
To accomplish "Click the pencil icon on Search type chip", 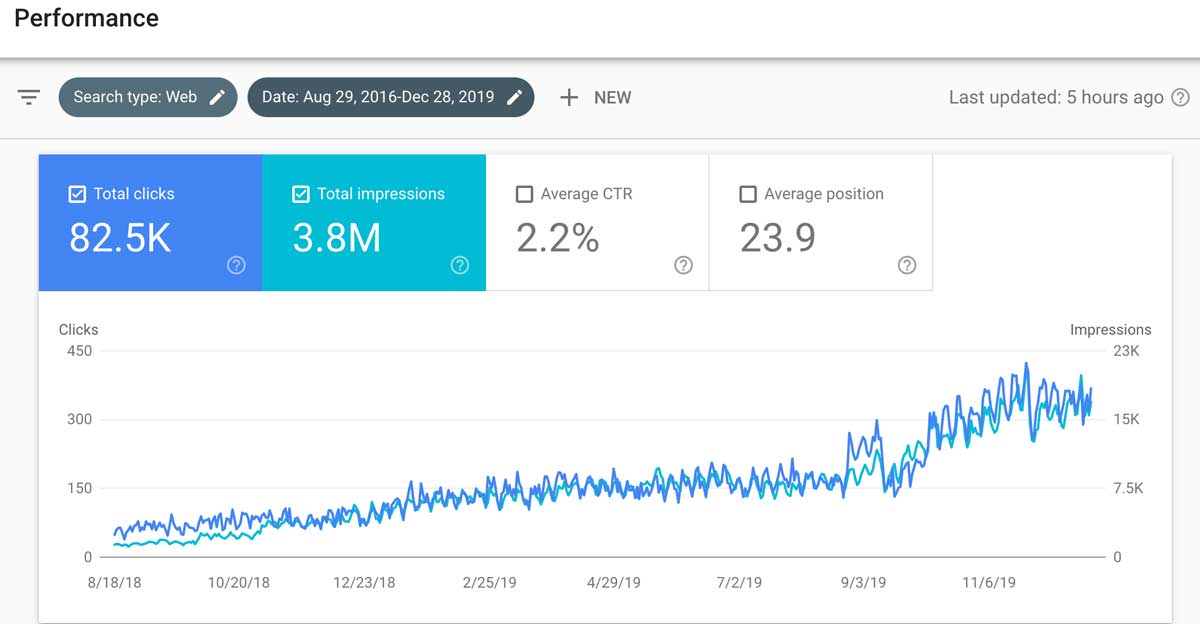I will [217, 97].
